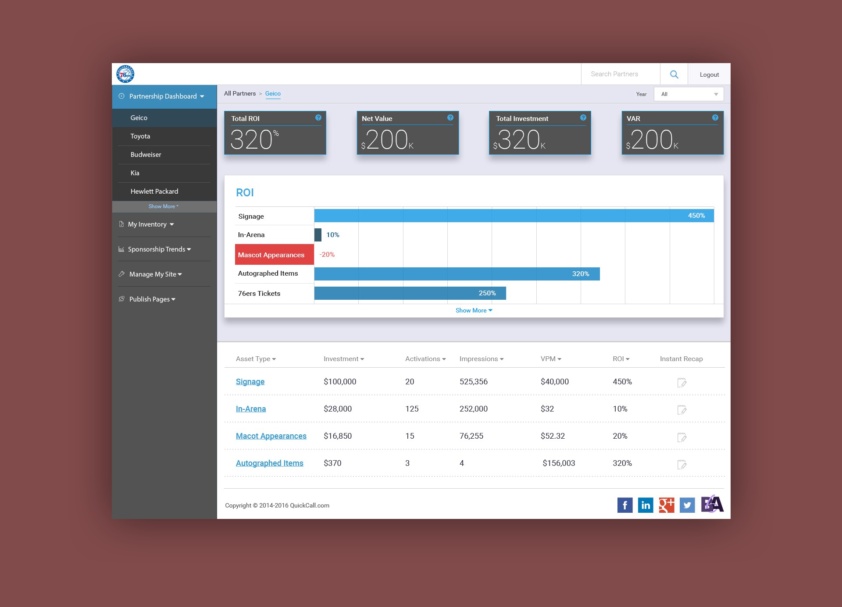Image resolution: width=842 pixels, height=607 pixels.
Task: Open the VAR help icon
Action: [x=715, y=118]
